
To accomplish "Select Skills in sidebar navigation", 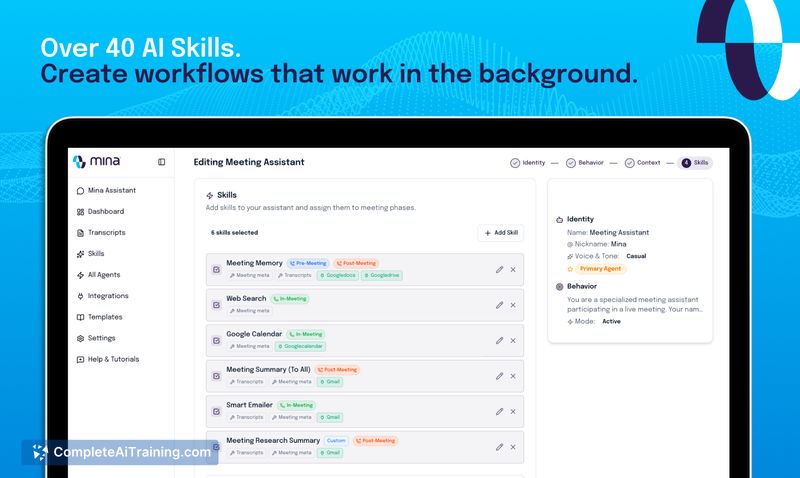I will click(90, 254).
